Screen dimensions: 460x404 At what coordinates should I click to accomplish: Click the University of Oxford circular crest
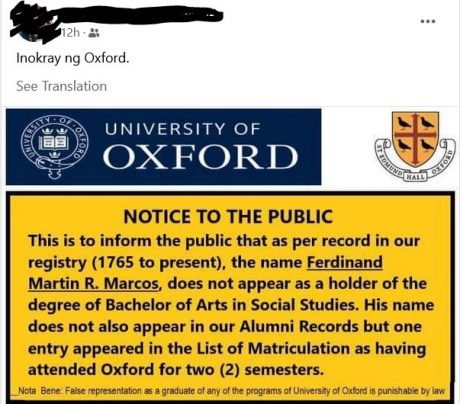55,147
